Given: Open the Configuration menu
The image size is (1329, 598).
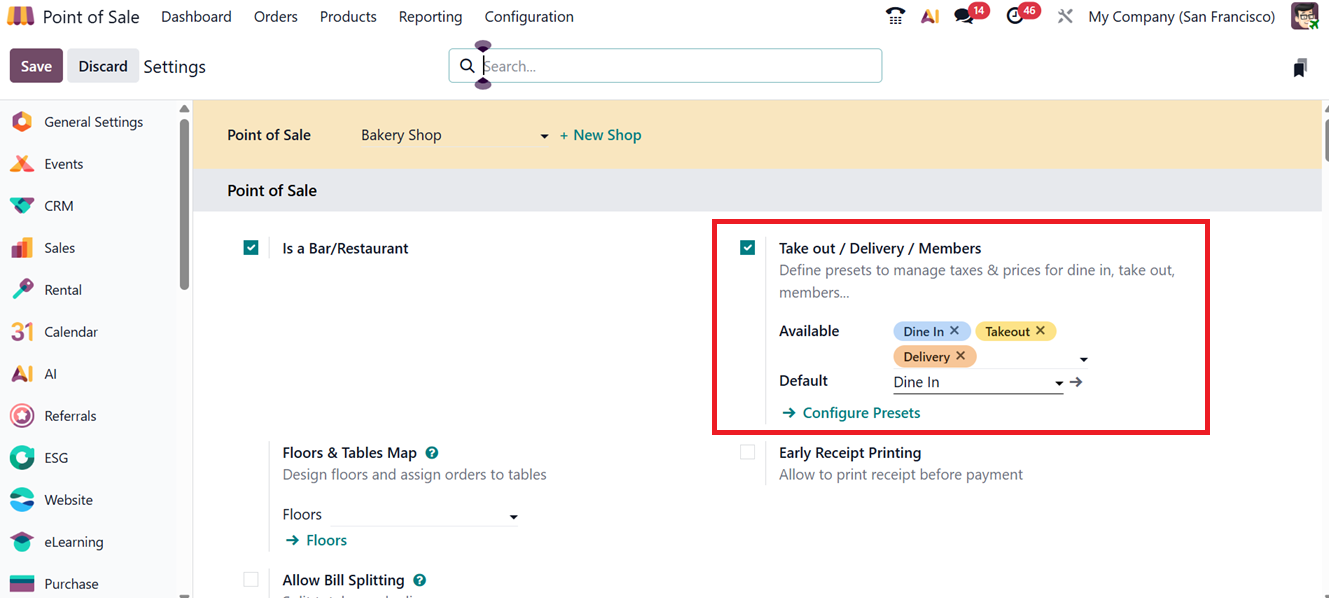Looking at the screenshot, I should (528, 17).
